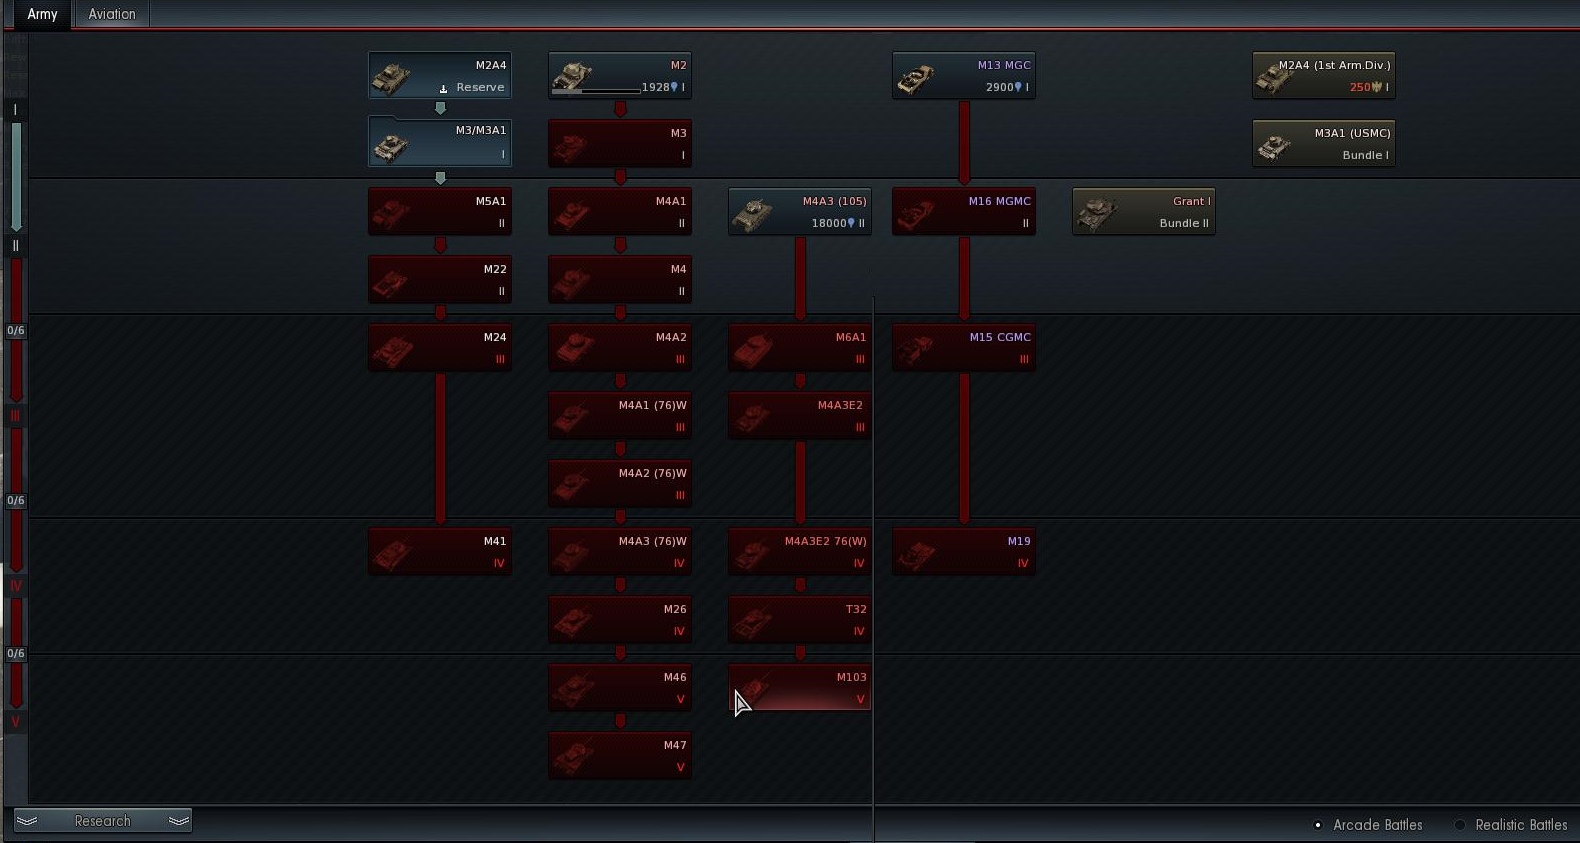Click the M6A1 heavy tank icon
Screen dimensions: 1580x843
pos(753,350)
